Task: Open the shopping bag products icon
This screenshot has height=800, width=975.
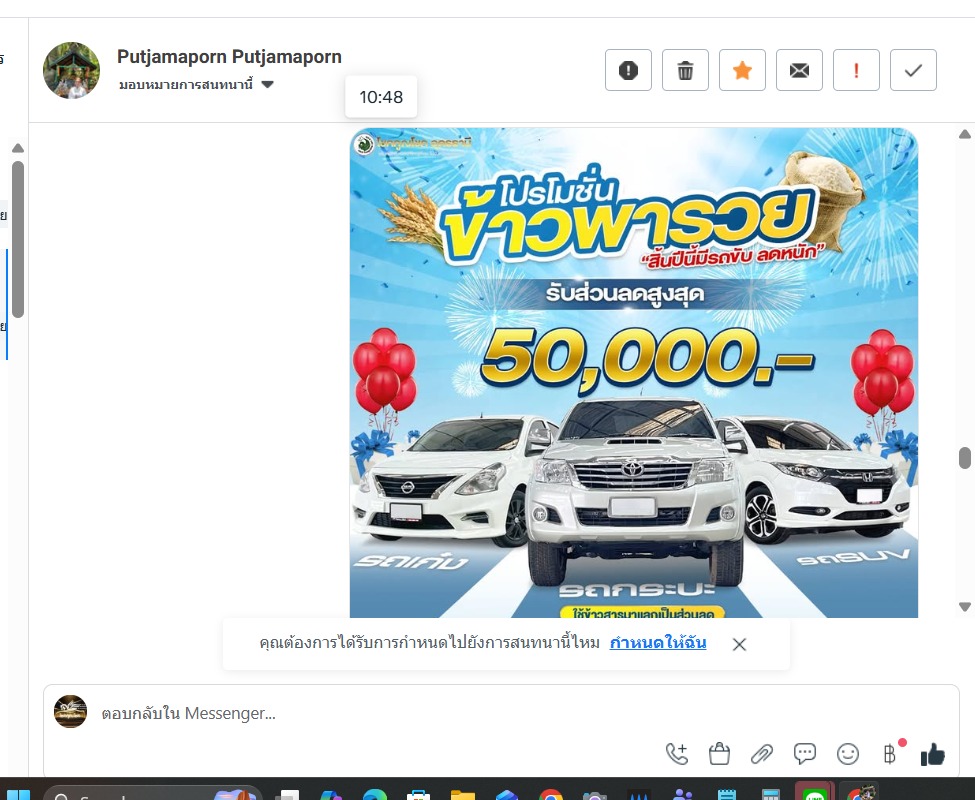Action: 719,754
